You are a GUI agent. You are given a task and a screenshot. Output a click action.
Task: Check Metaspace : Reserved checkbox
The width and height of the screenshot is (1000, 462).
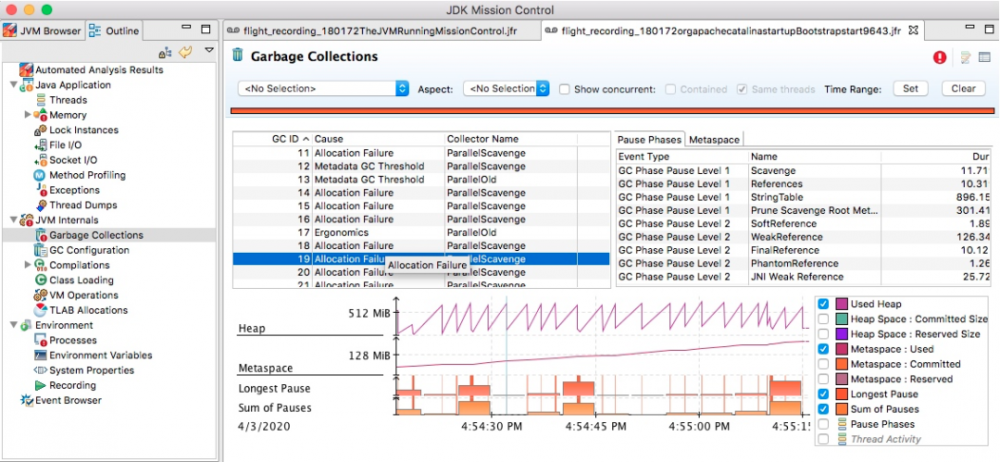823,379
